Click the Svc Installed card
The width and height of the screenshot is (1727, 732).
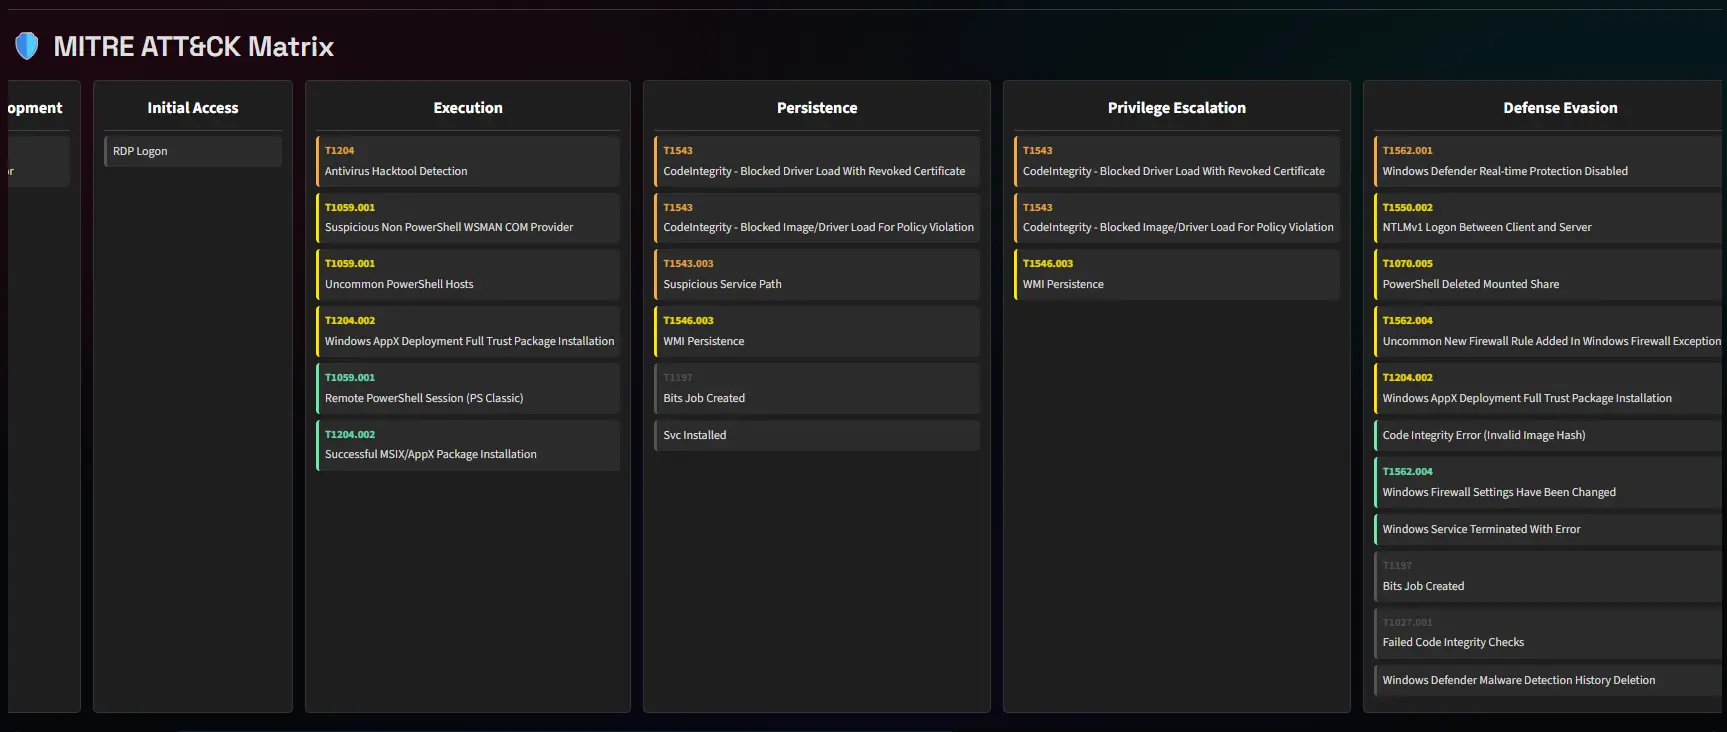[x=816, y=435]
